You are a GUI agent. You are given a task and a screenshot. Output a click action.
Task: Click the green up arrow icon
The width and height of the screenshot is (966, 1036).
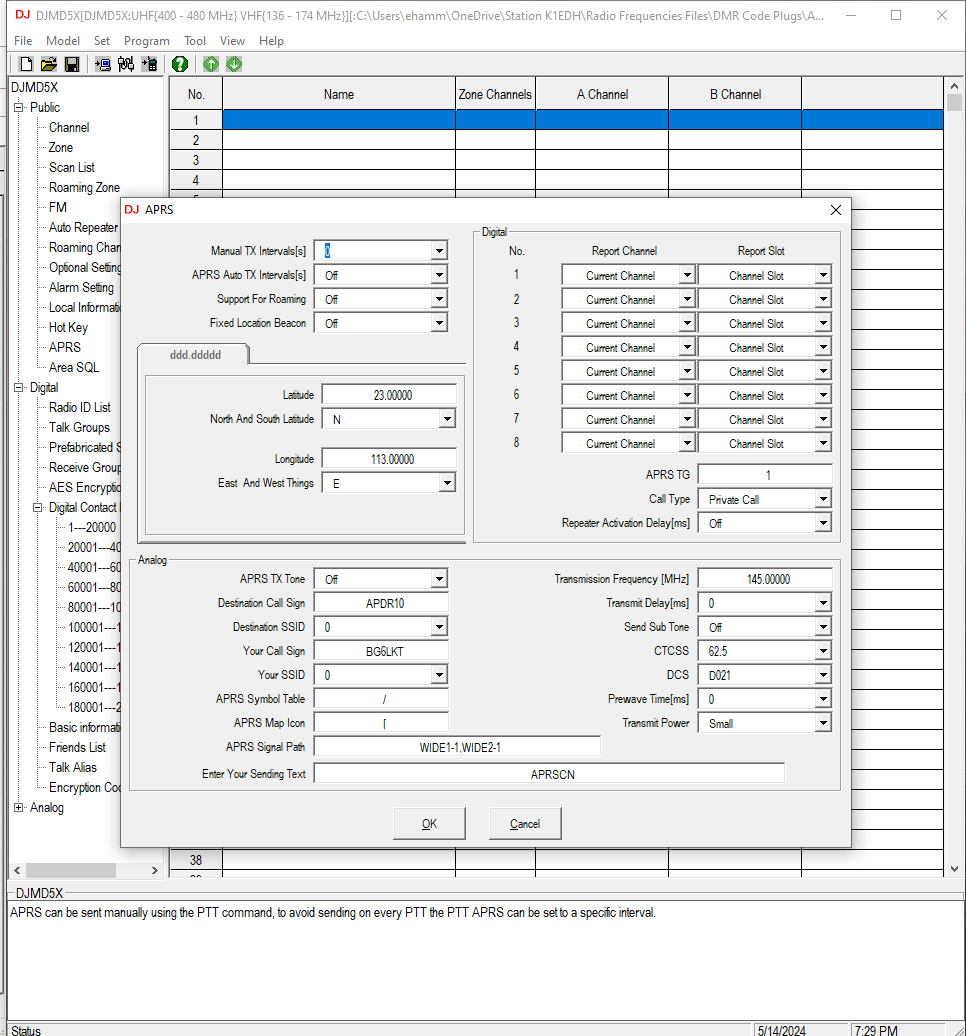coord(211,64)
